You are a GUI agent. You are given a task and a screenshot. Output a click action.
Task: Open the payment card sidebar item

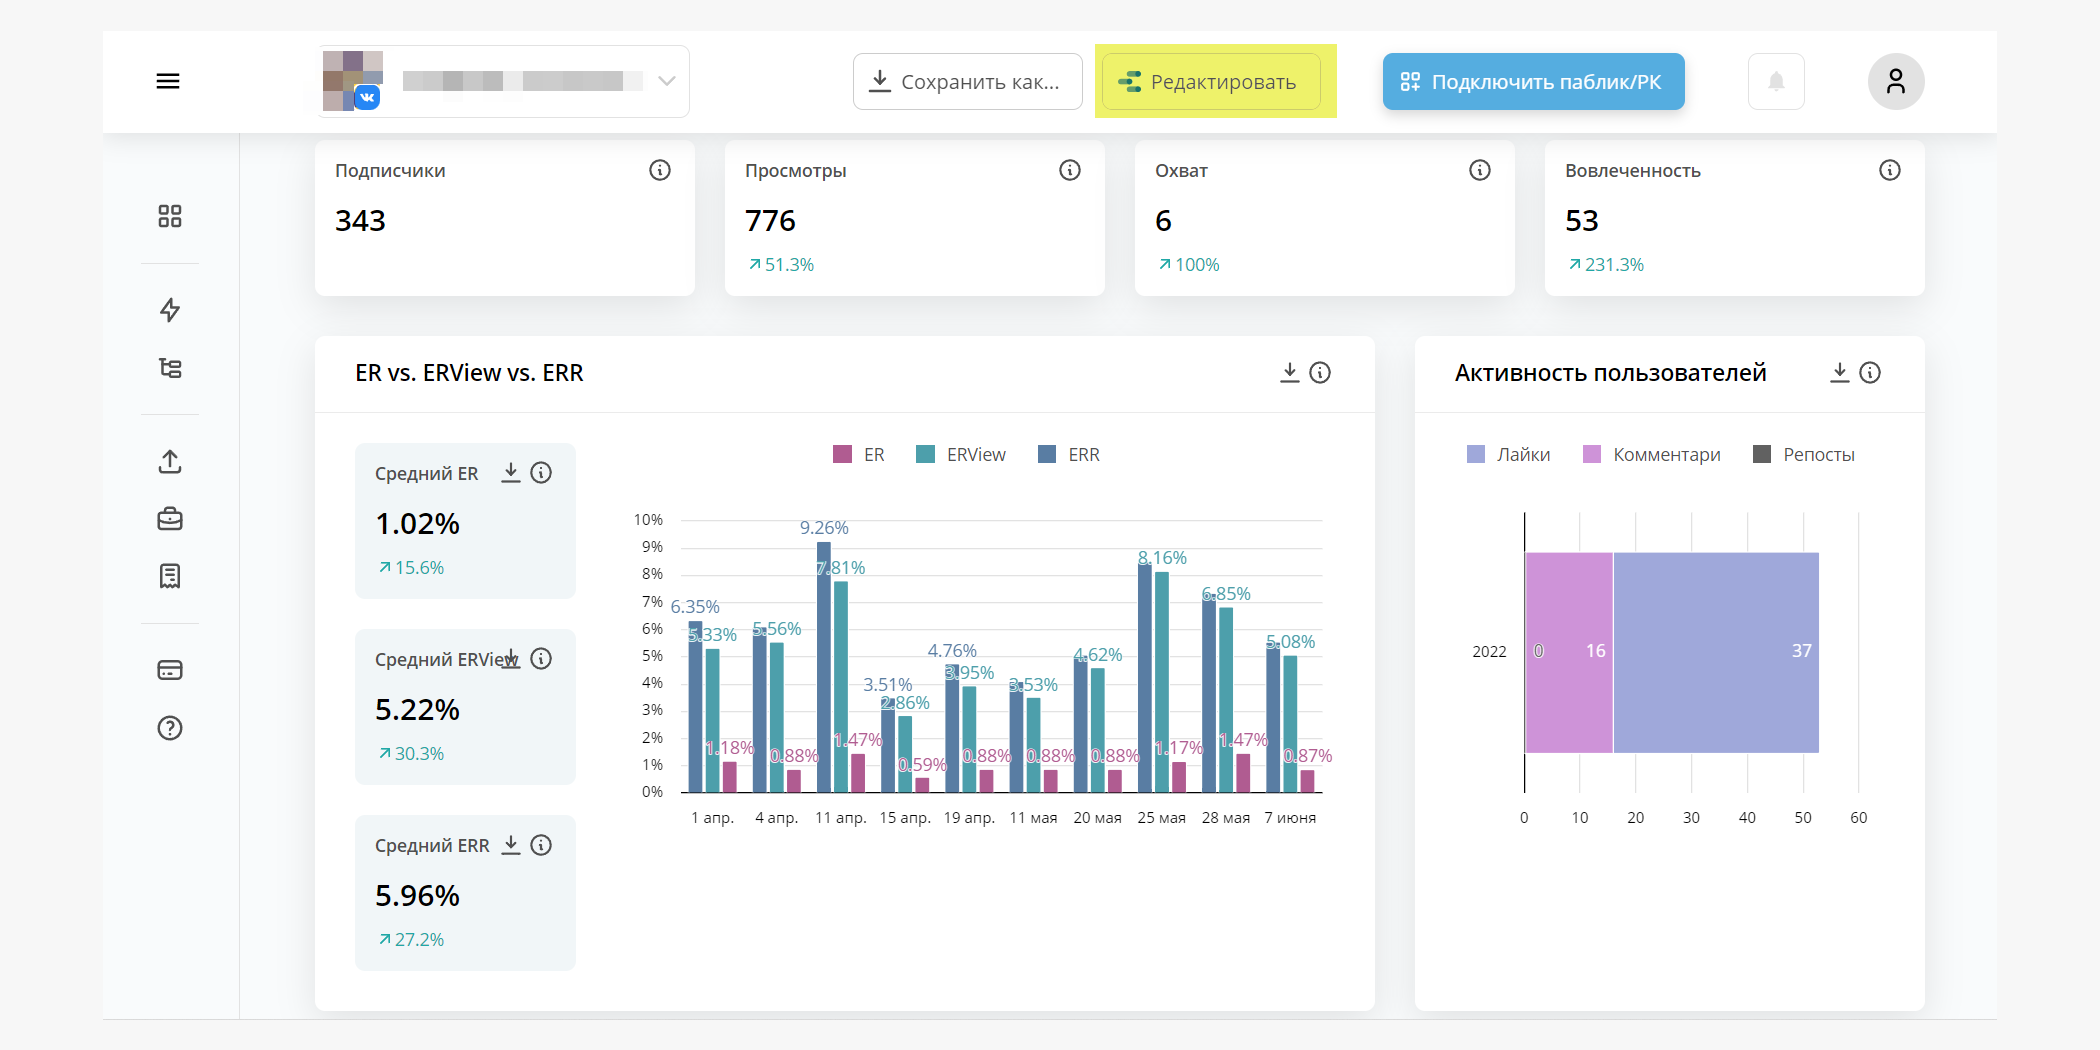170,670
